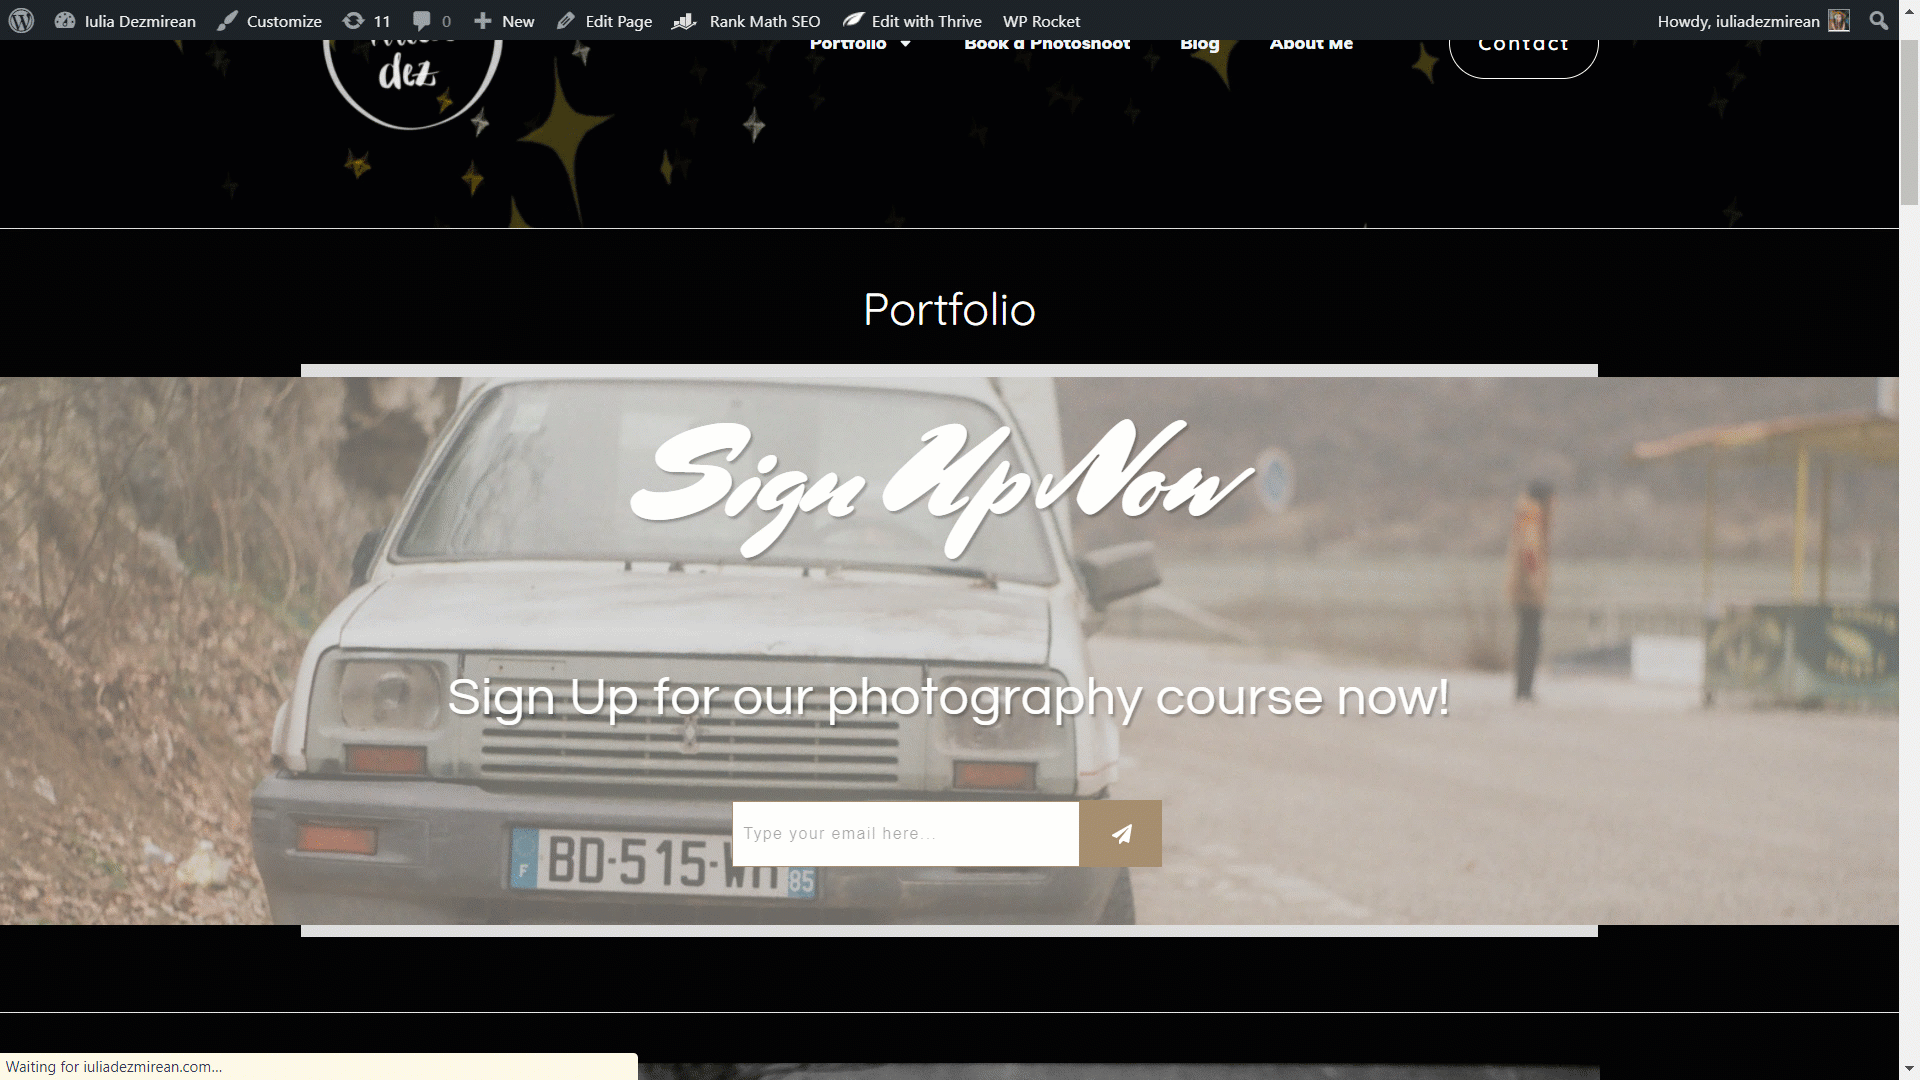The height and width of the screenshot is (1080, 1920).
Task: Open the user avatar profile picture
Action: click(x=1839, y=21)
